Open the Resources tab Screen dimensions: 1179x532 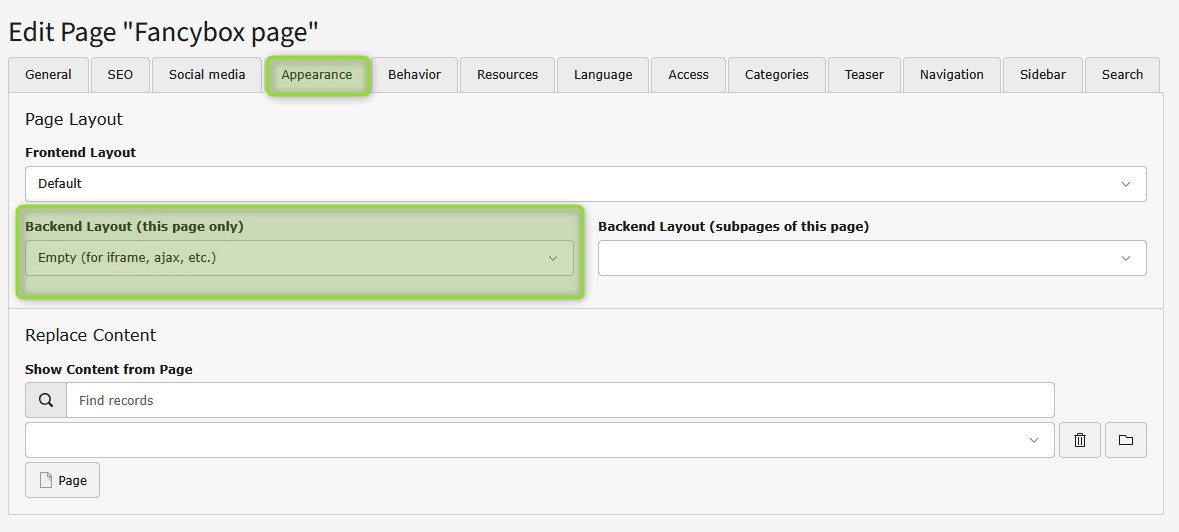507,75
